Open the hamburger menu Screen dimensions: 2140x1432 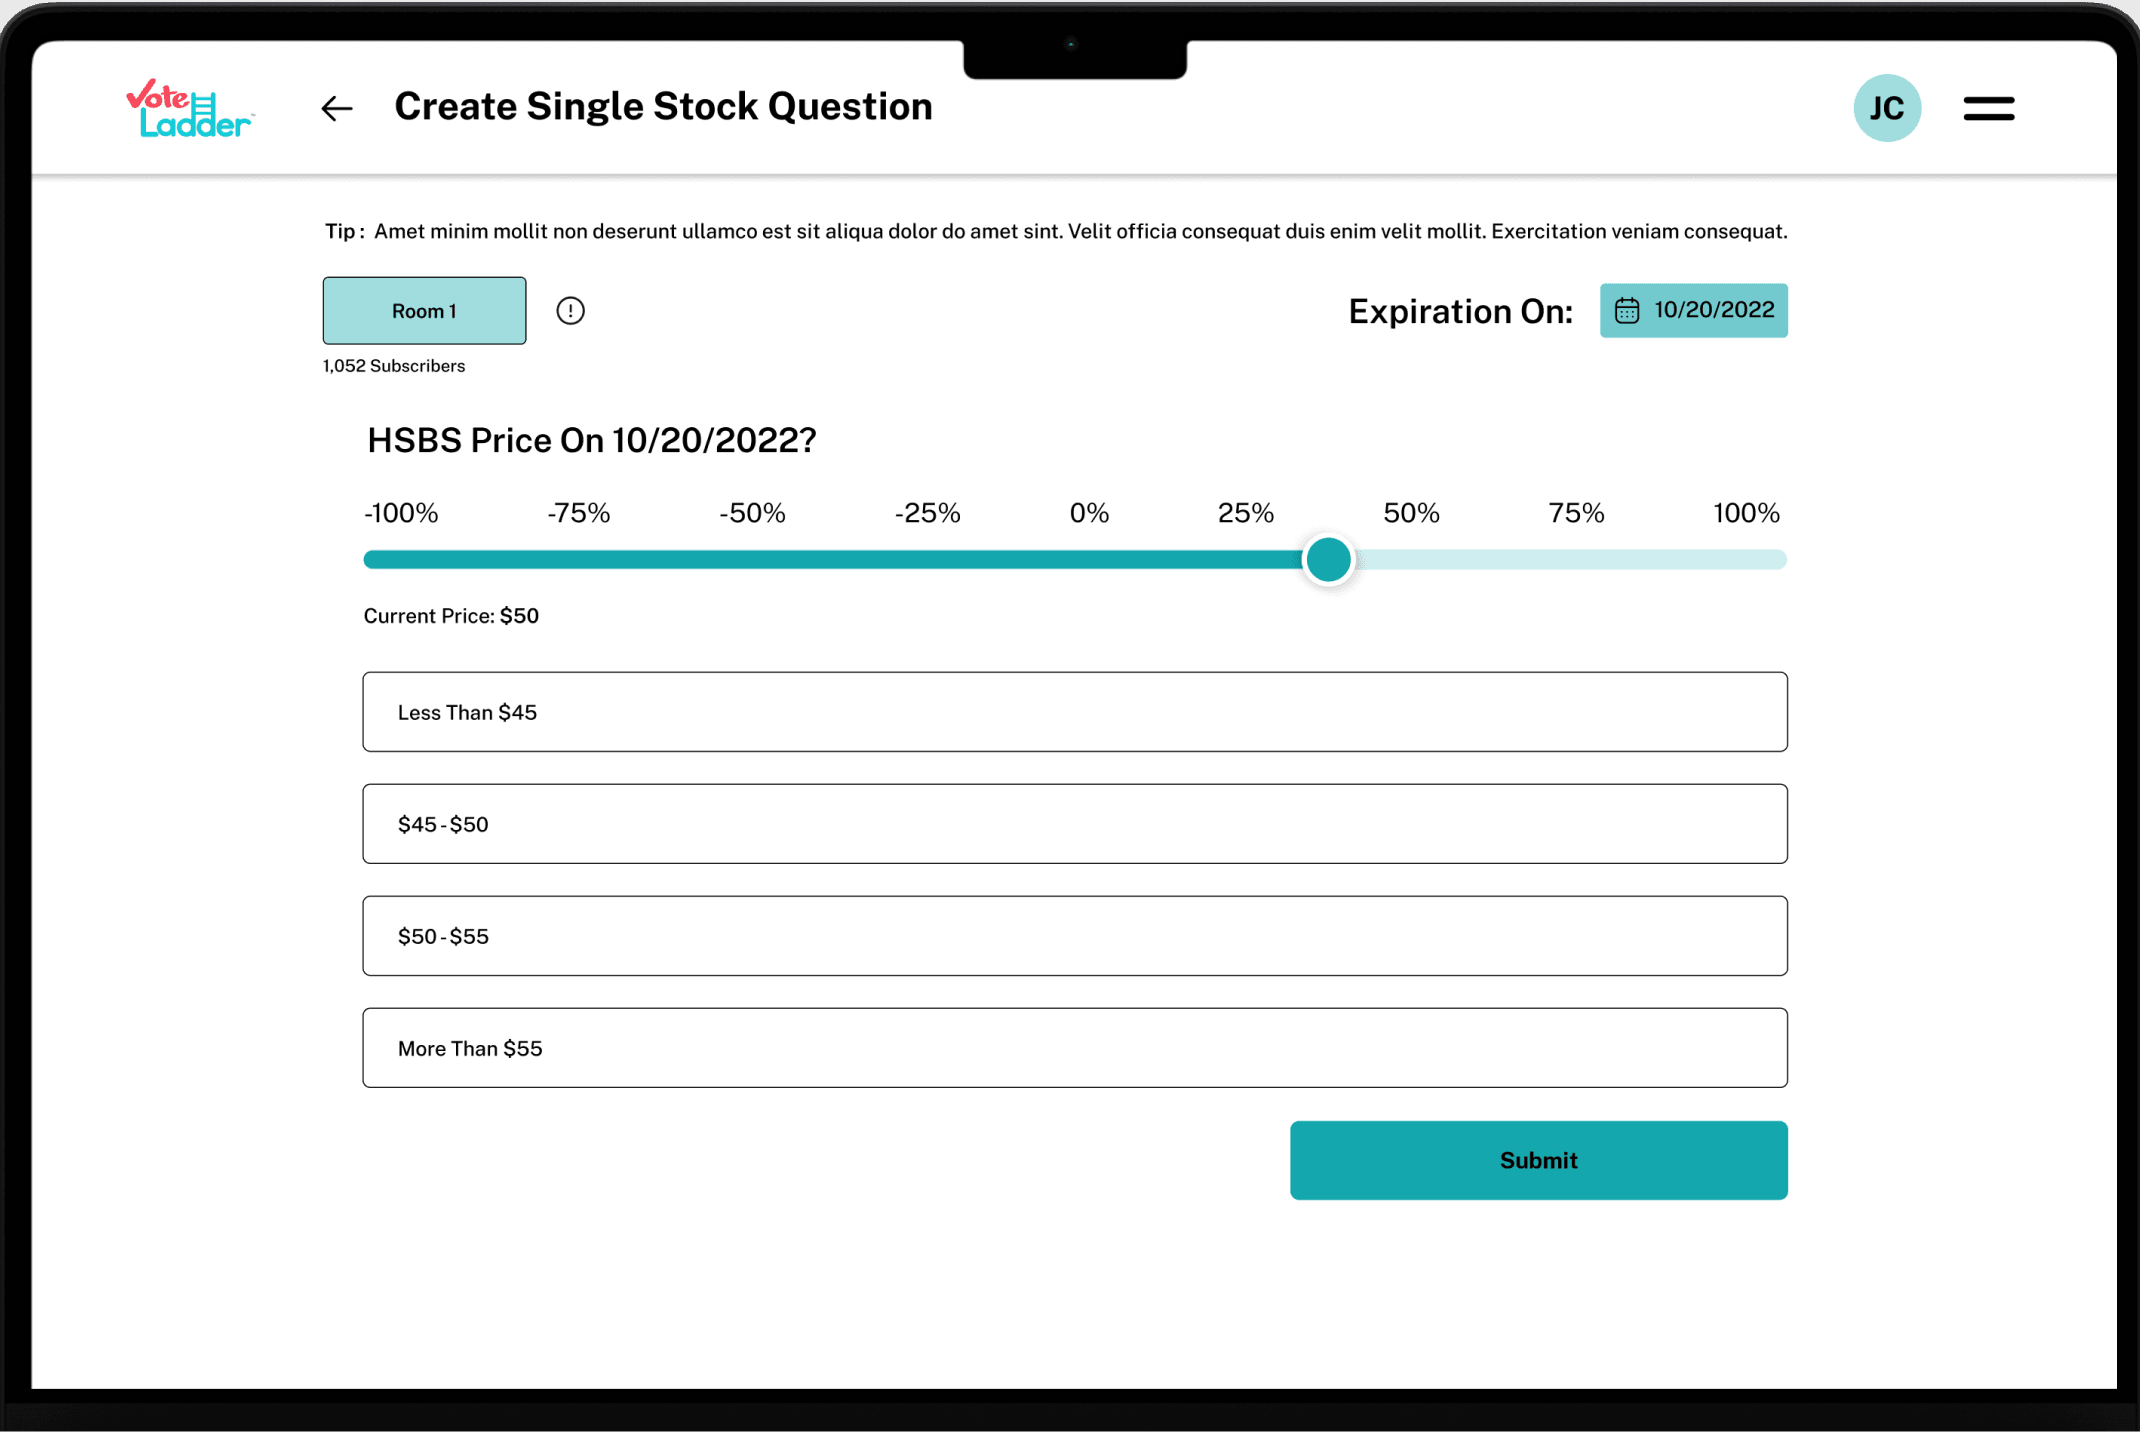1988,108
